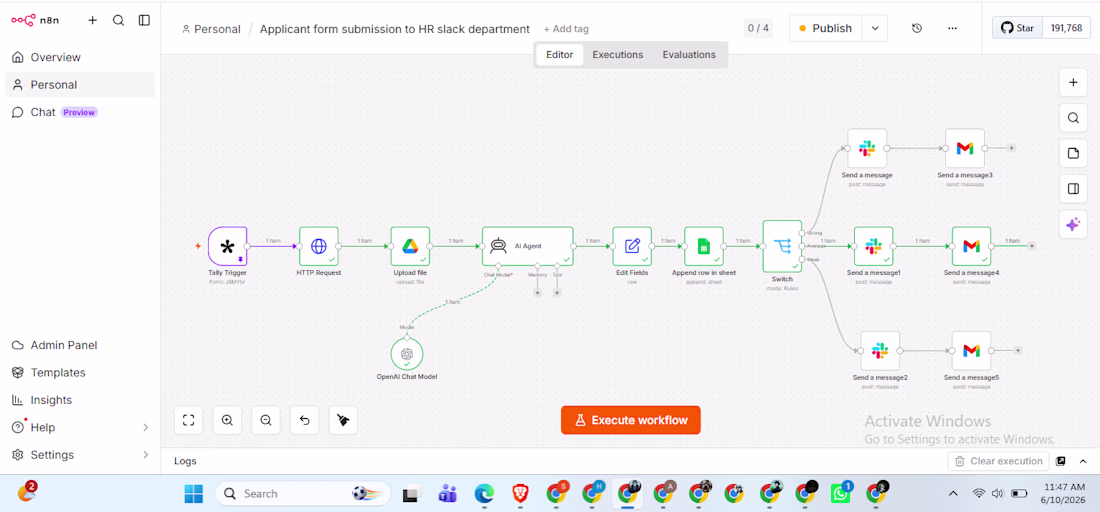
Task: Click the n8n logo
Action: click(x=36, y=20)
